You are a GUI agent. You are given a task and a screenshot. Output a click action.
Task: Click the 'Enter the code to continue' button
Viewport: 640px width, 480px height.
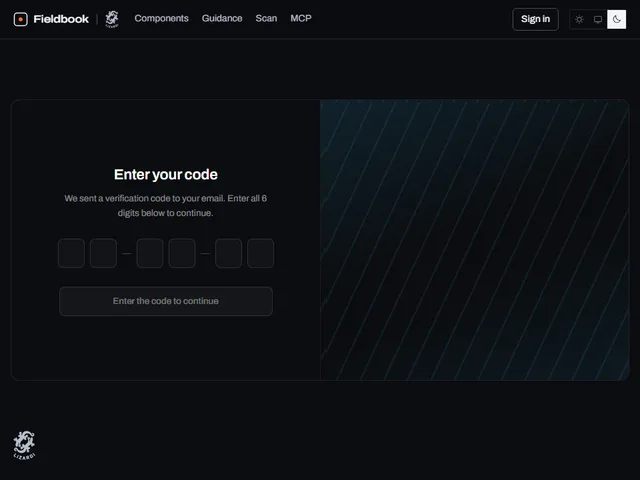point(166,301)
